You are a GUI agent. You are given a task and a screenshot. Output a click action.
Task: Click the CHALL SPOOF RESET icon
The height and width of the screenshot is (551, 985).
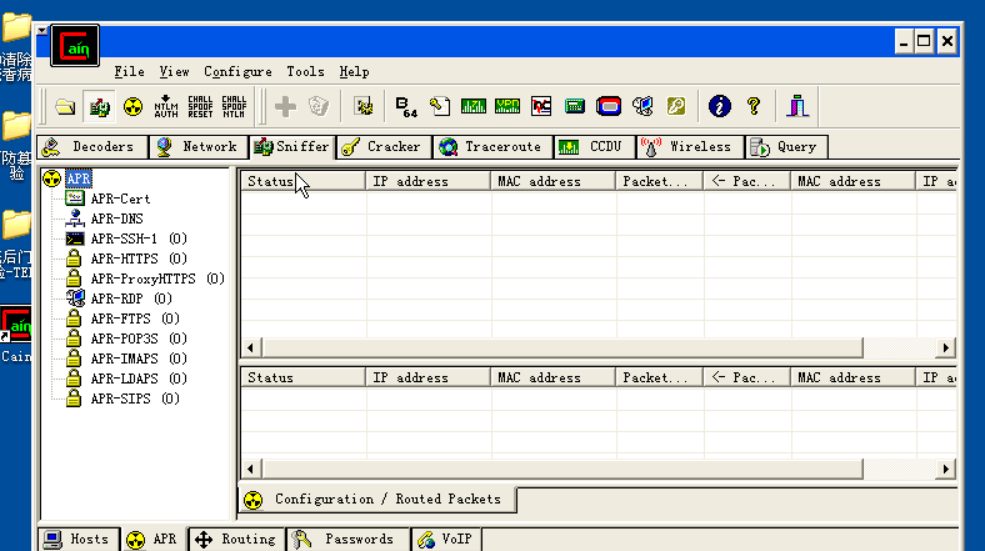(x=200, y=107)
